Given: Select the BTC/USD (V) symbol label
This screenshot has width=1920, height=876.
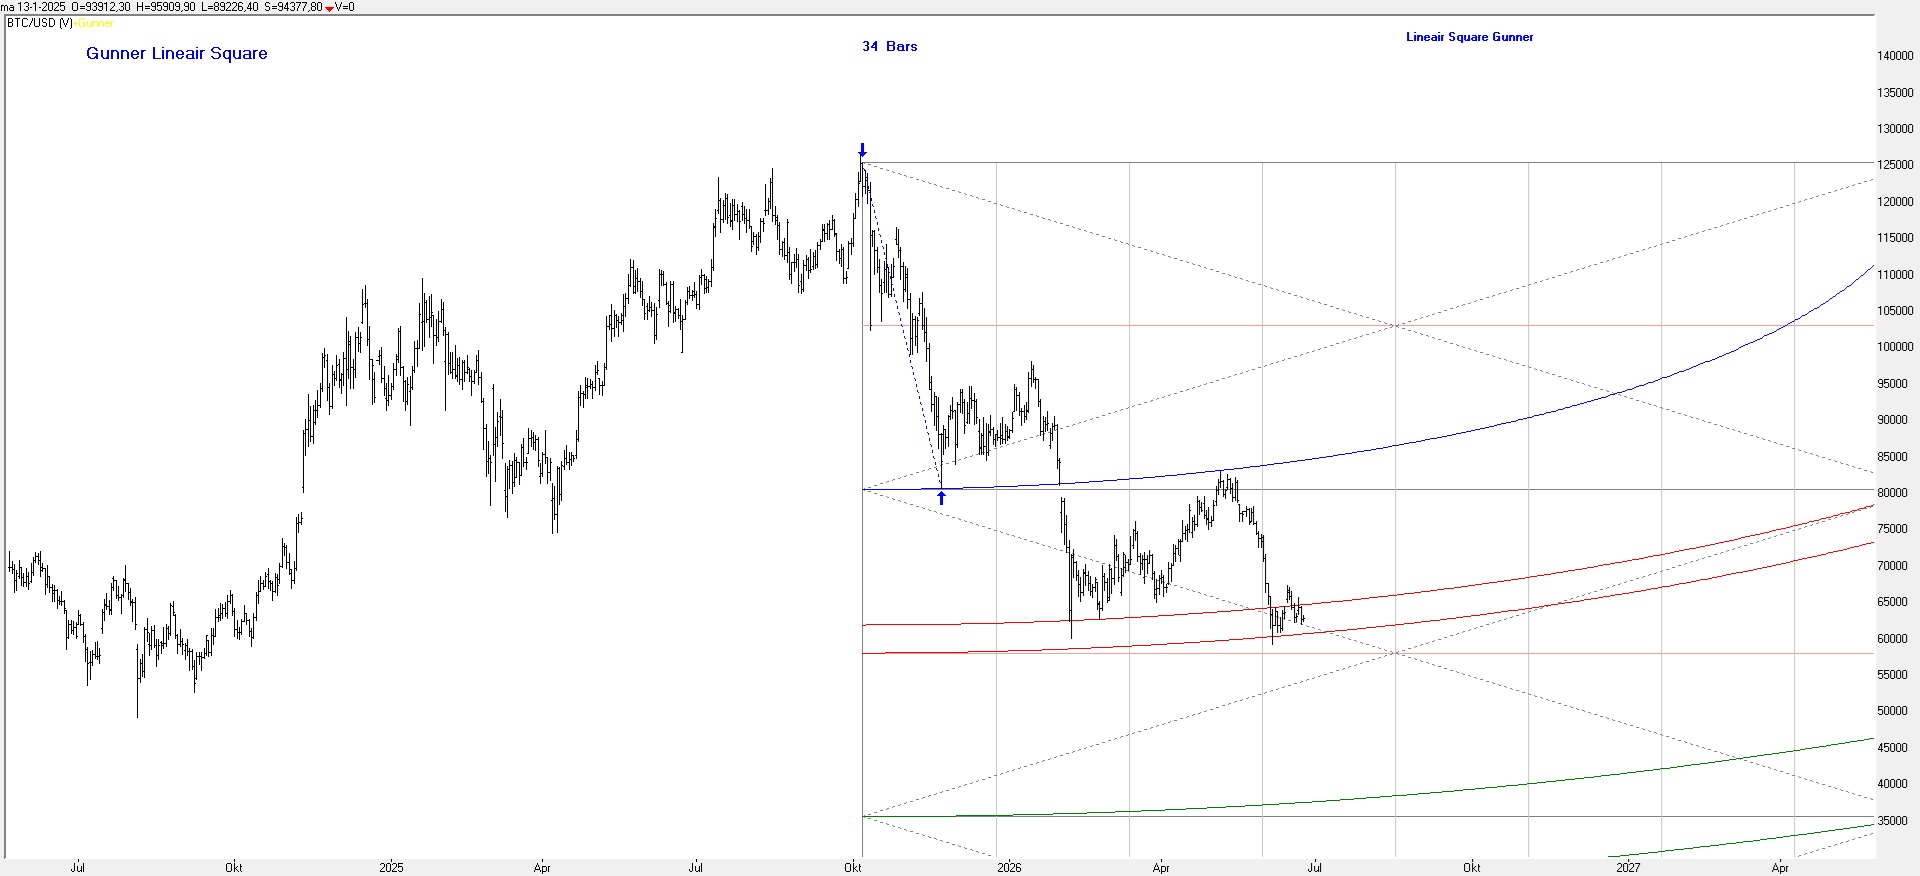Looking at the screenshot, I should coord(40,23).
